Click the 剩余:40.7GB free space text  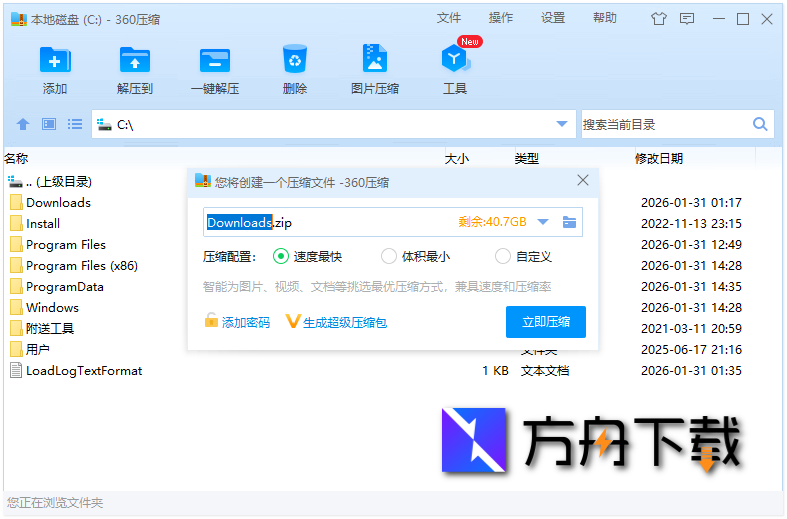click(492, 222)
